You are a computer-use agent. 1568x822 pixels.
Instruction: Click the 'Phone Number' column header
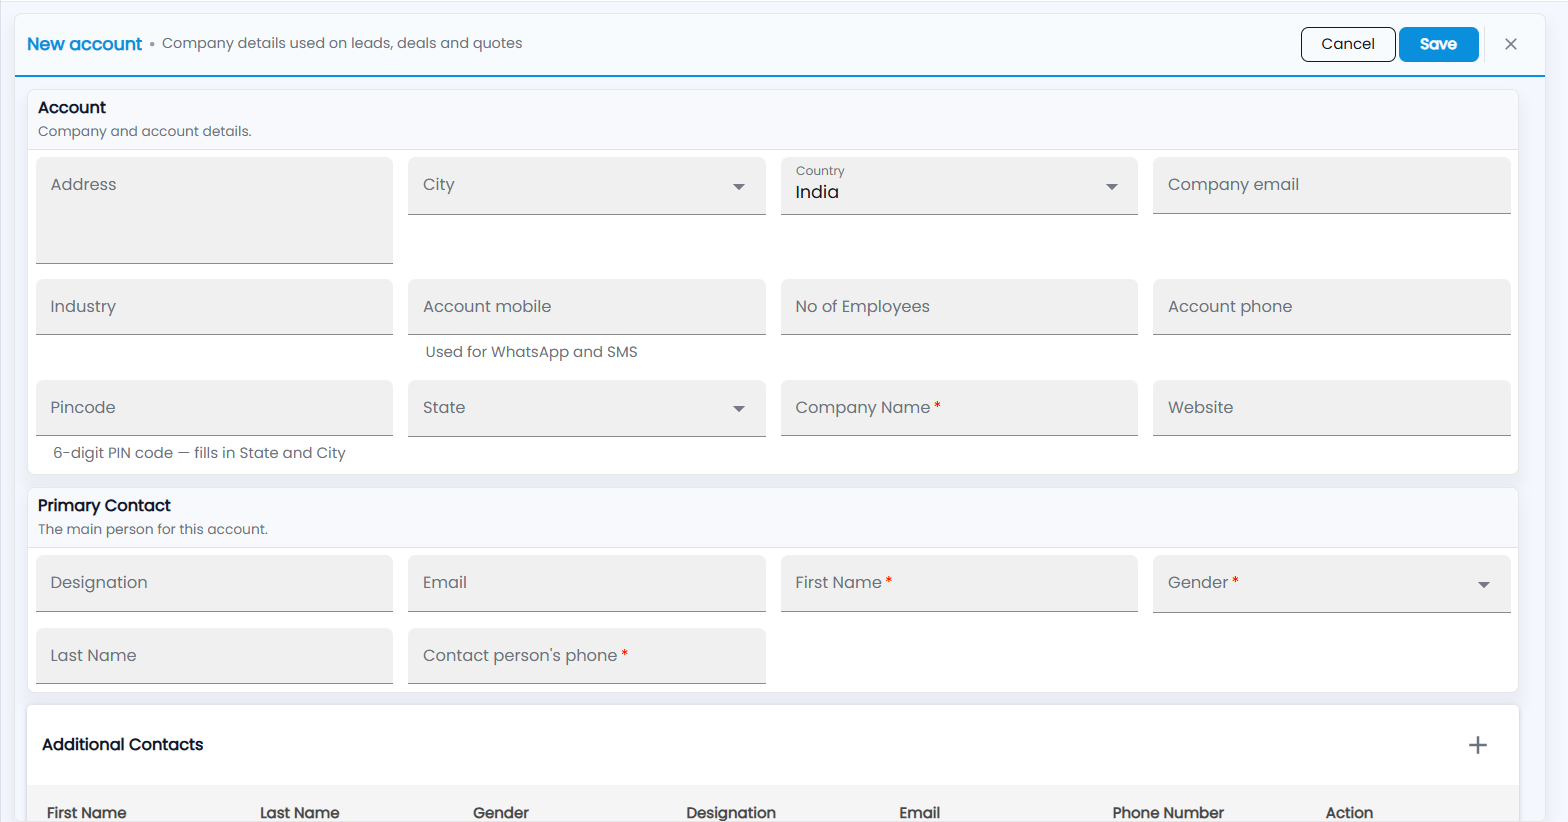click(1168, 812)
